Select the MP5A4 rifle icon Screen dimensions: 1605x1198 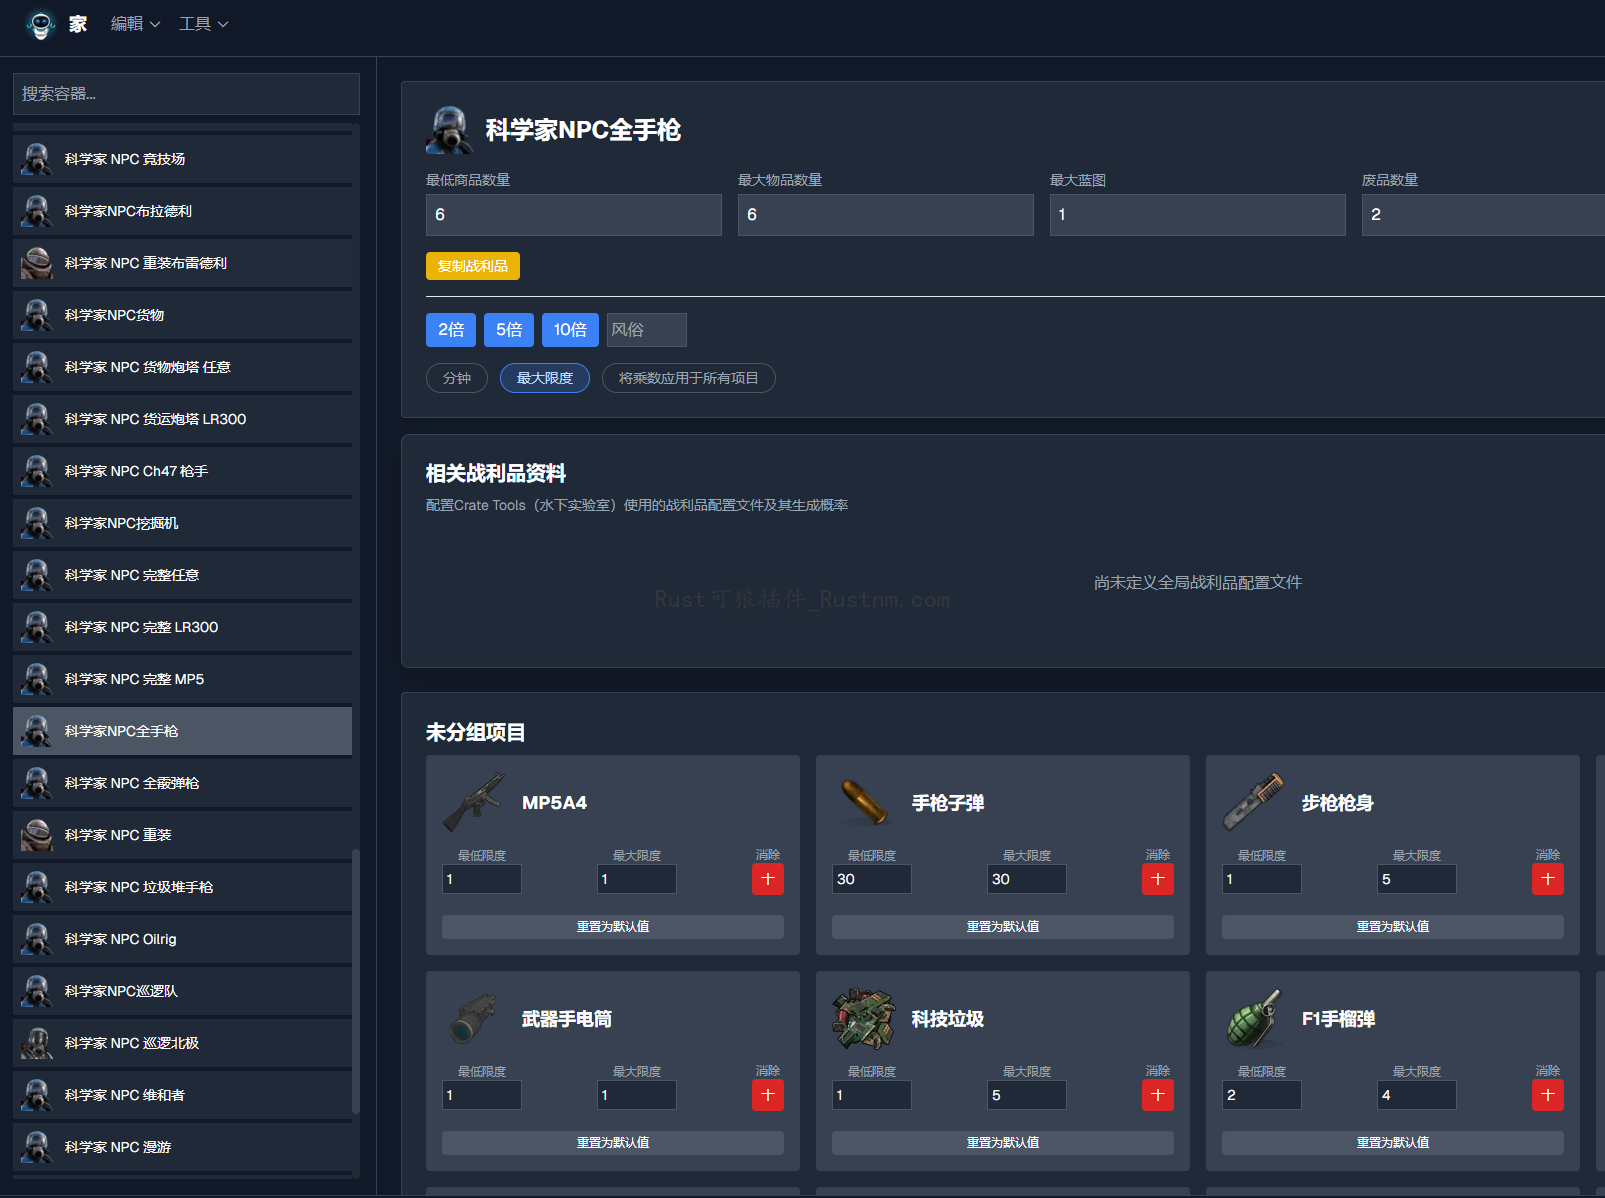tap(474, 801)
